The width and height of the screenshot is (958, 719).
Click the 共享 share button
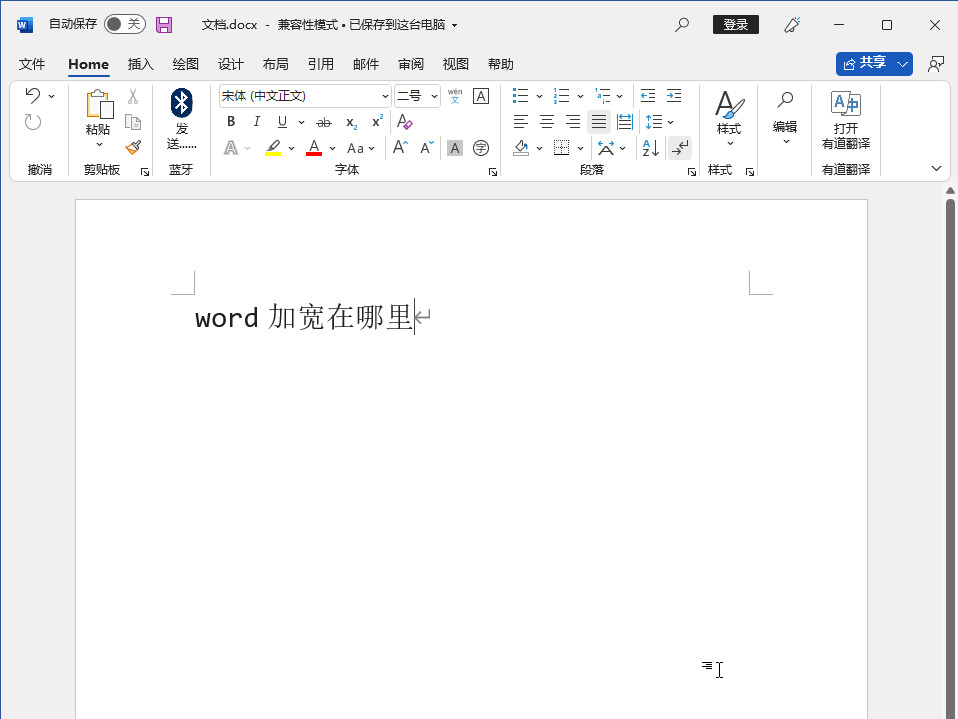point(865,64)
